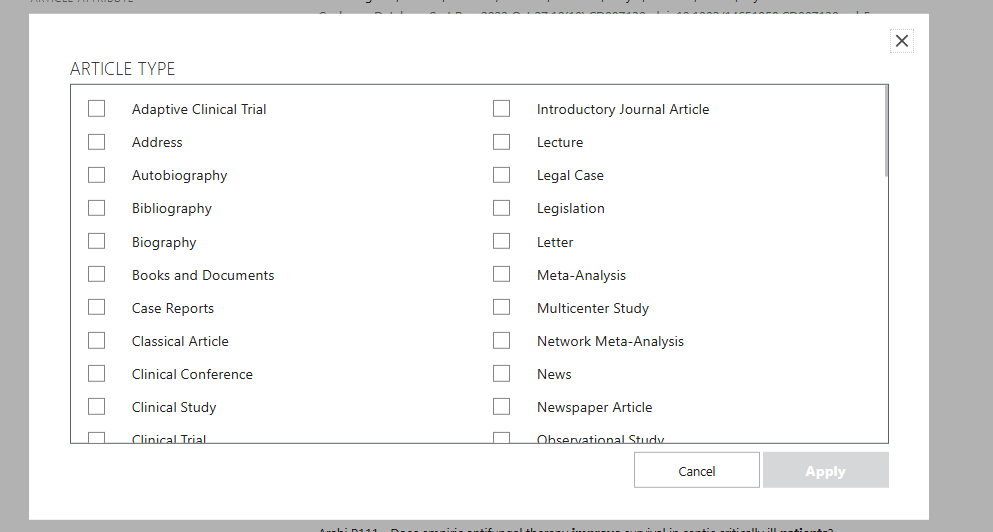Enable the Clinical Conference filter
The image size is (993, 532).
pyautogui.click(x=97, y=374)
